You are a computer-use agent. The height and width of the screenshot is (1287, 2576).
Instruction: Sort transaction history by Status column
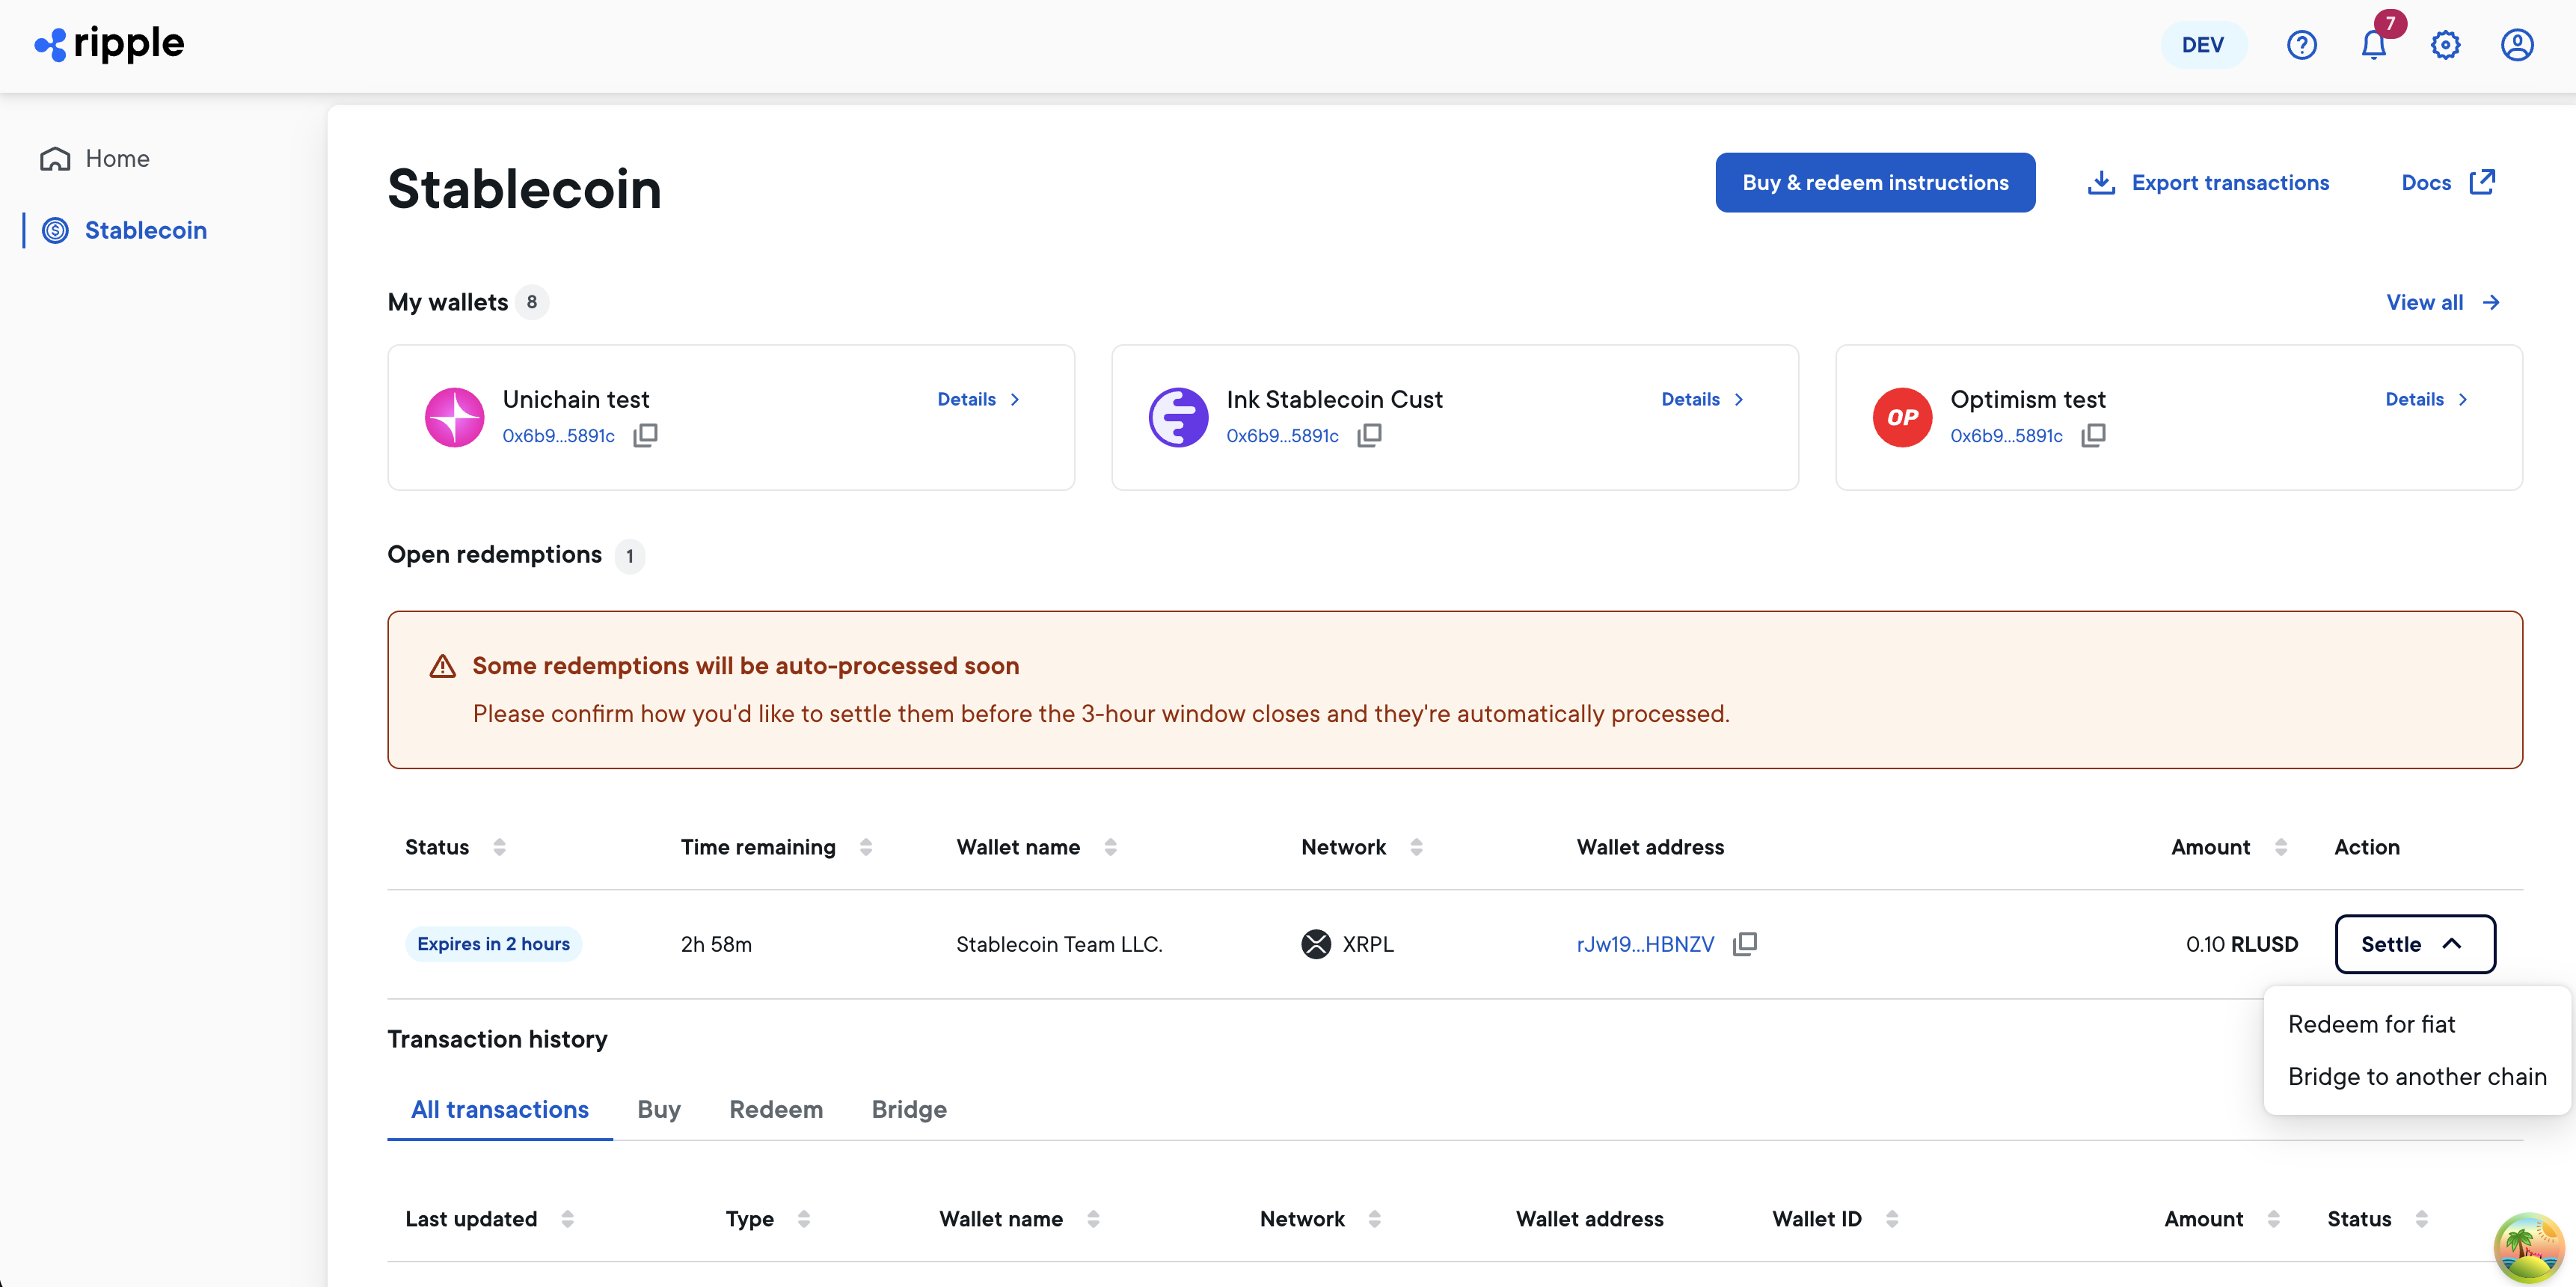(x=2421, y=1219)
